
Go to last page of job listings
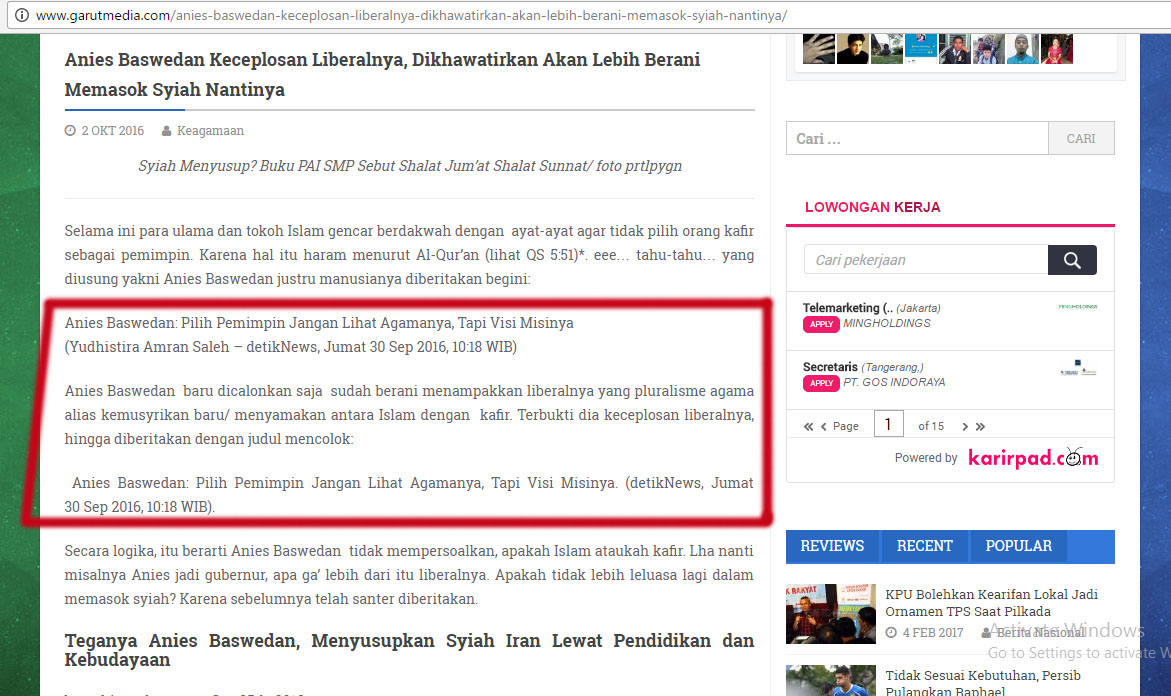pos(981,426)
